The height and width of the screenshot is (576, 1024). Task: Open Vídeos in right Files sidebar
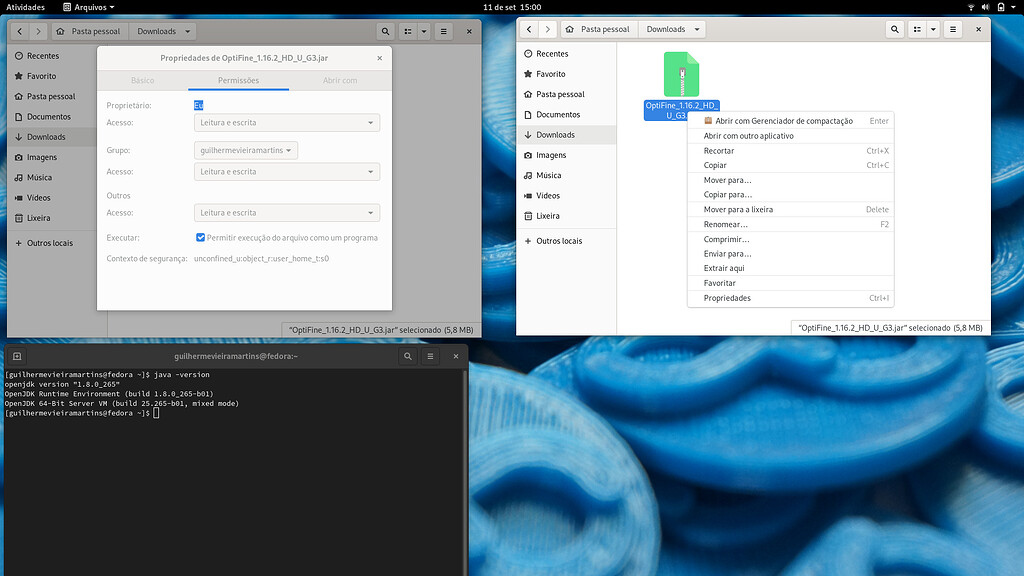tap(566, 195)
